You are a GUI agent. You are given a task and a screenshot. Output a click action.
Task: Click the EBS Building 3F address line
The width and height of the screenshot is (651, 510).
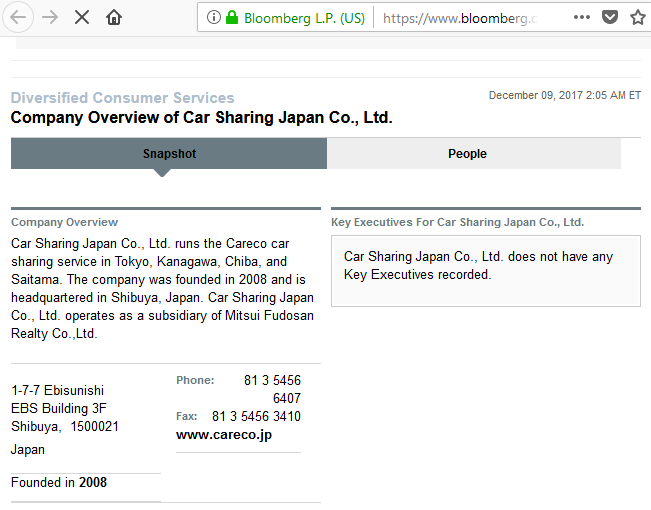tap(59, 409)
